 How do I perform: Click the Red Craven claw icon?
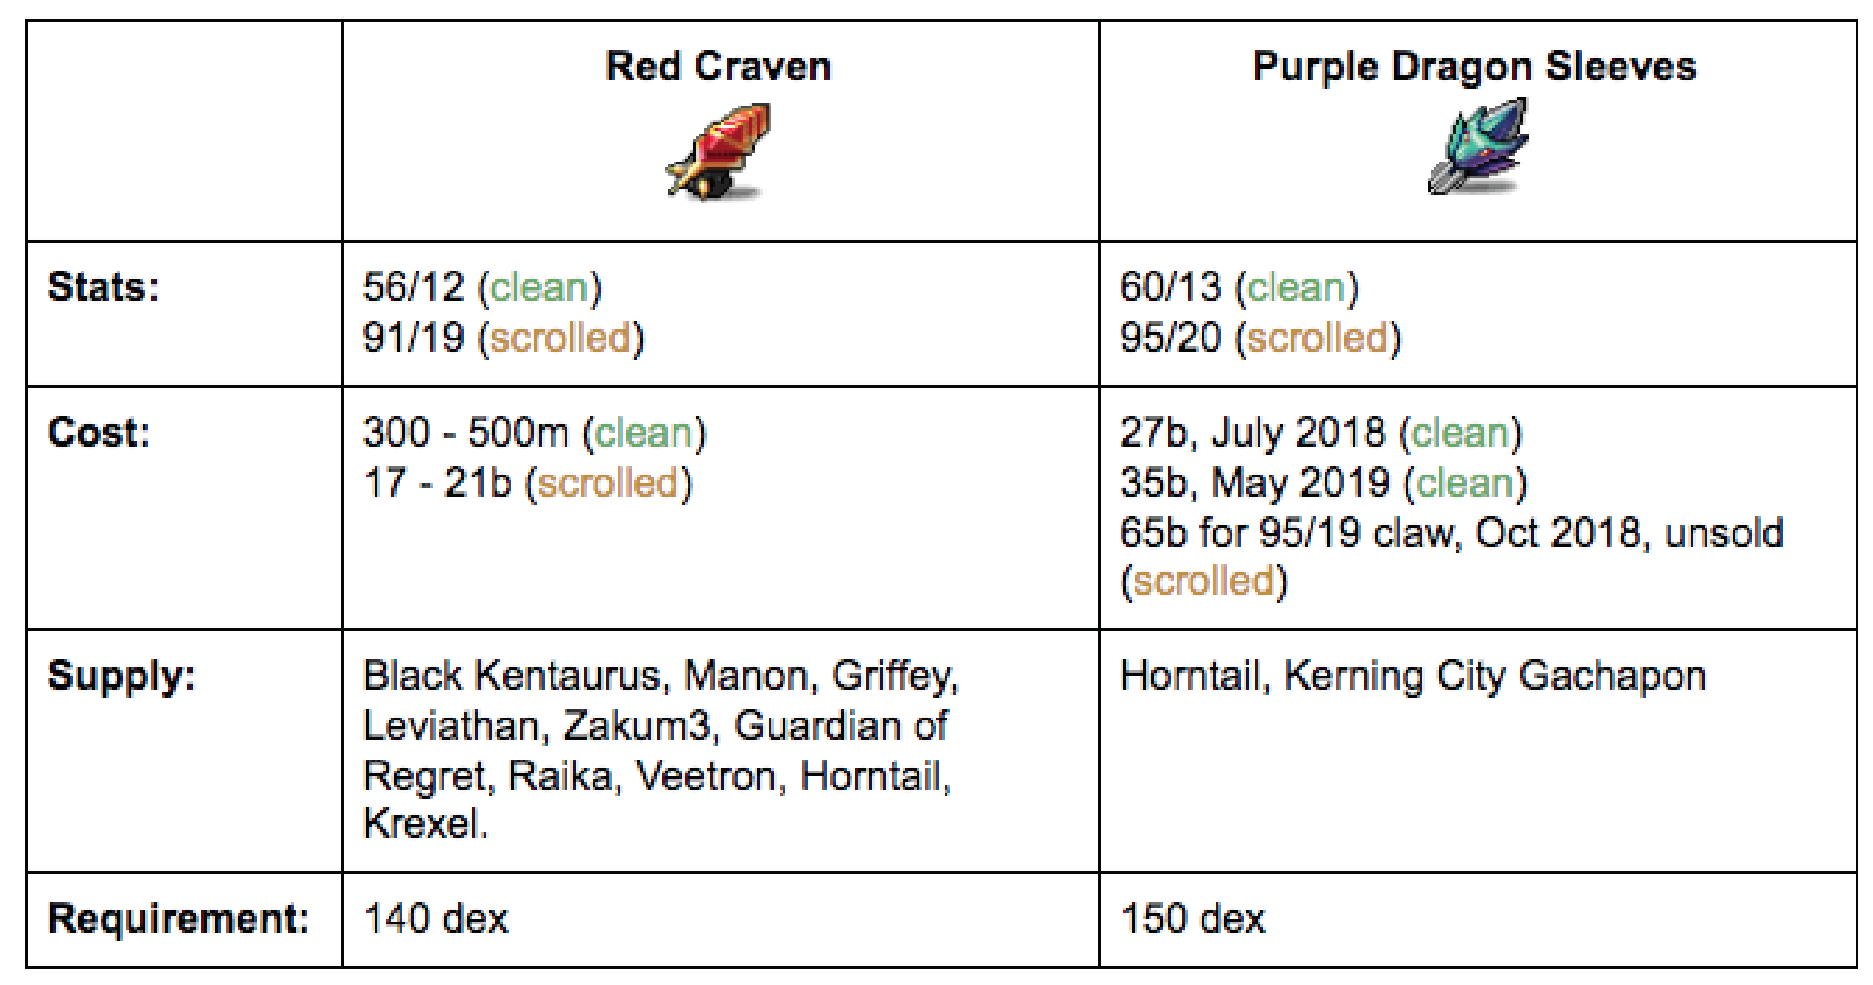(x=718, y=152)
